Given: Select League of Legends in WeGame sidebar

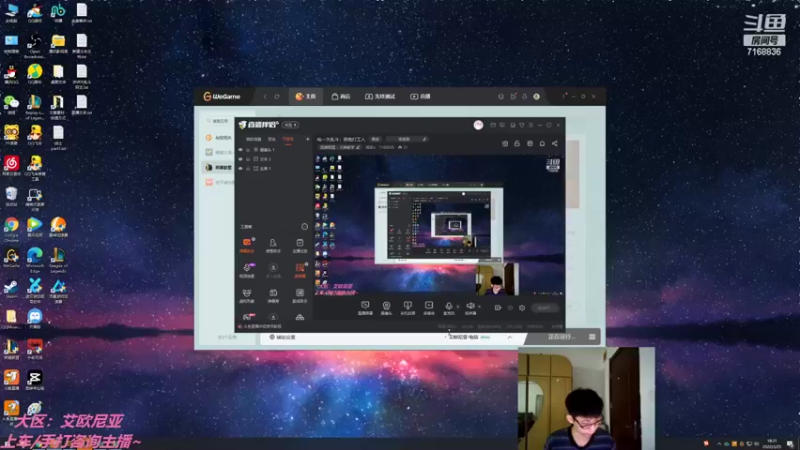Looking at the screenshot, I should pos(219,167).
